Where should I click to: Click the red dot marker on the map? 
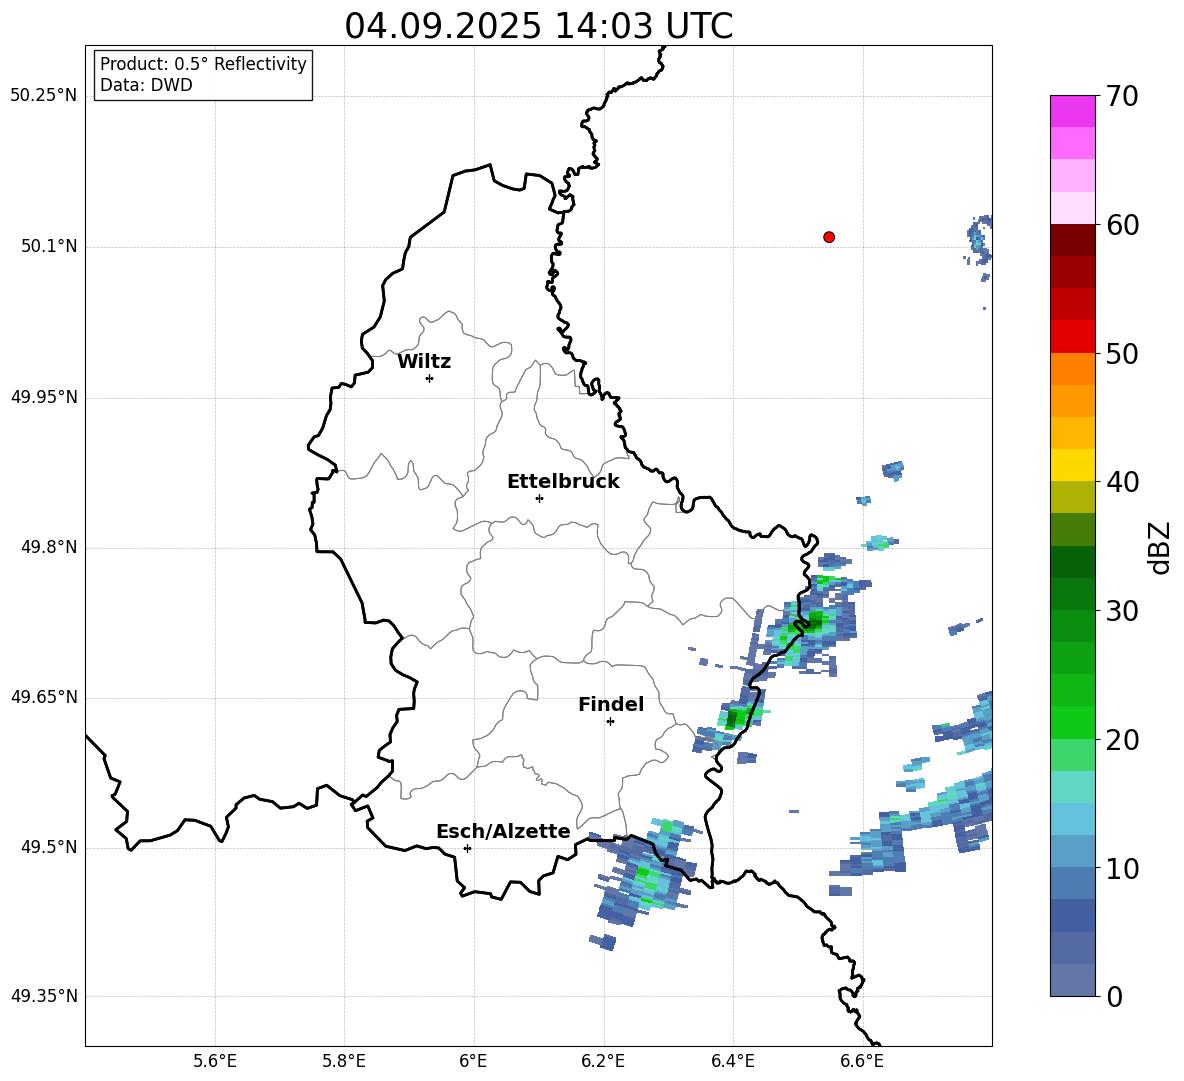[x=828, y=237]
